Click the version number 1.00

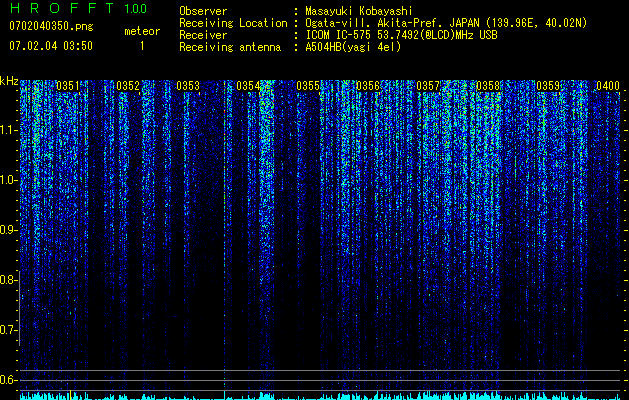pyautogui.click(x=136, y=9)
